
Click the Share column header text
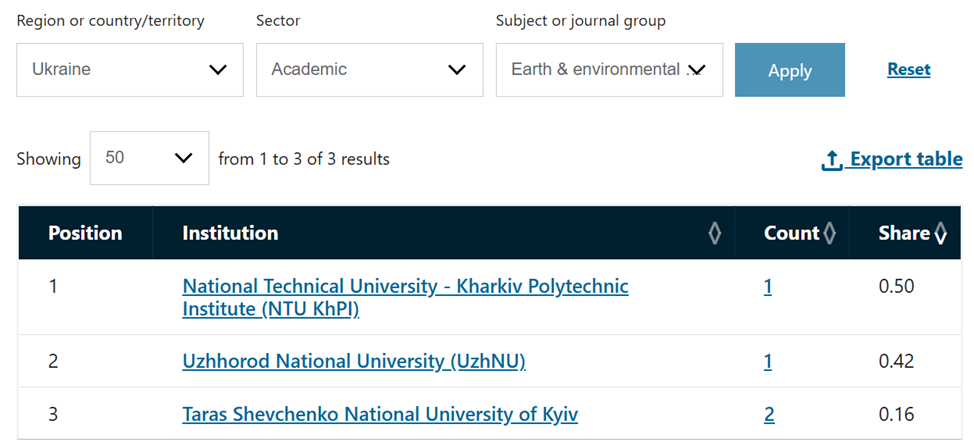(x=904, y=233)
